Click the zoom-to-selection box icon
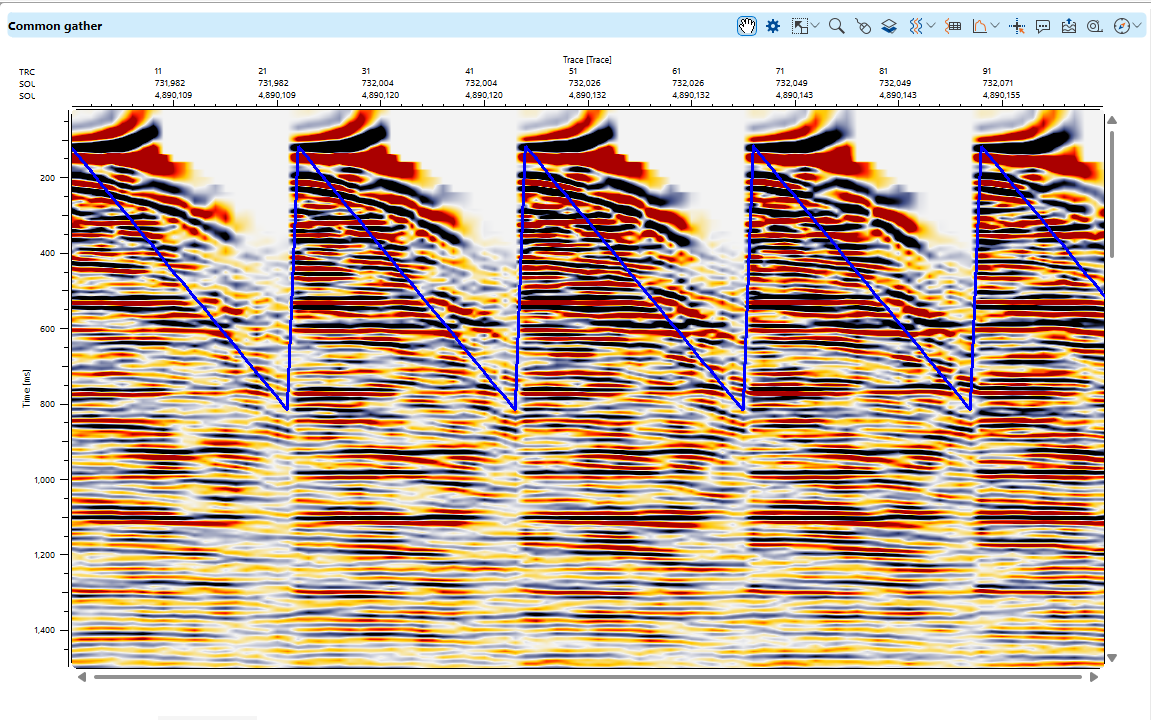The width and height of the screenshot is (1151, 720). click(x=799, y=26)
